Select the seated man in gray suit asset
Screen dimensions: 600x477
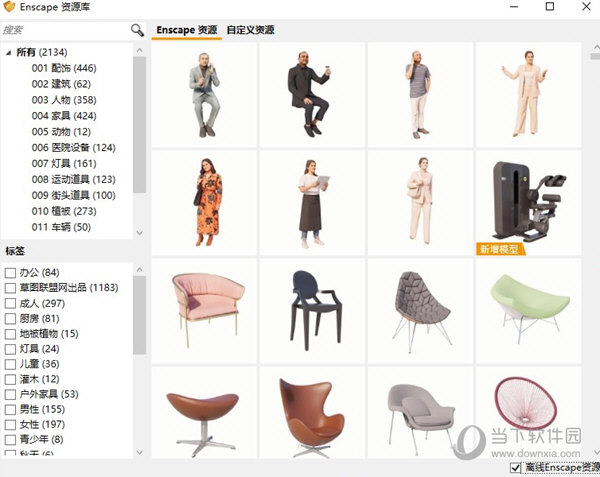[x=204, y=94]
